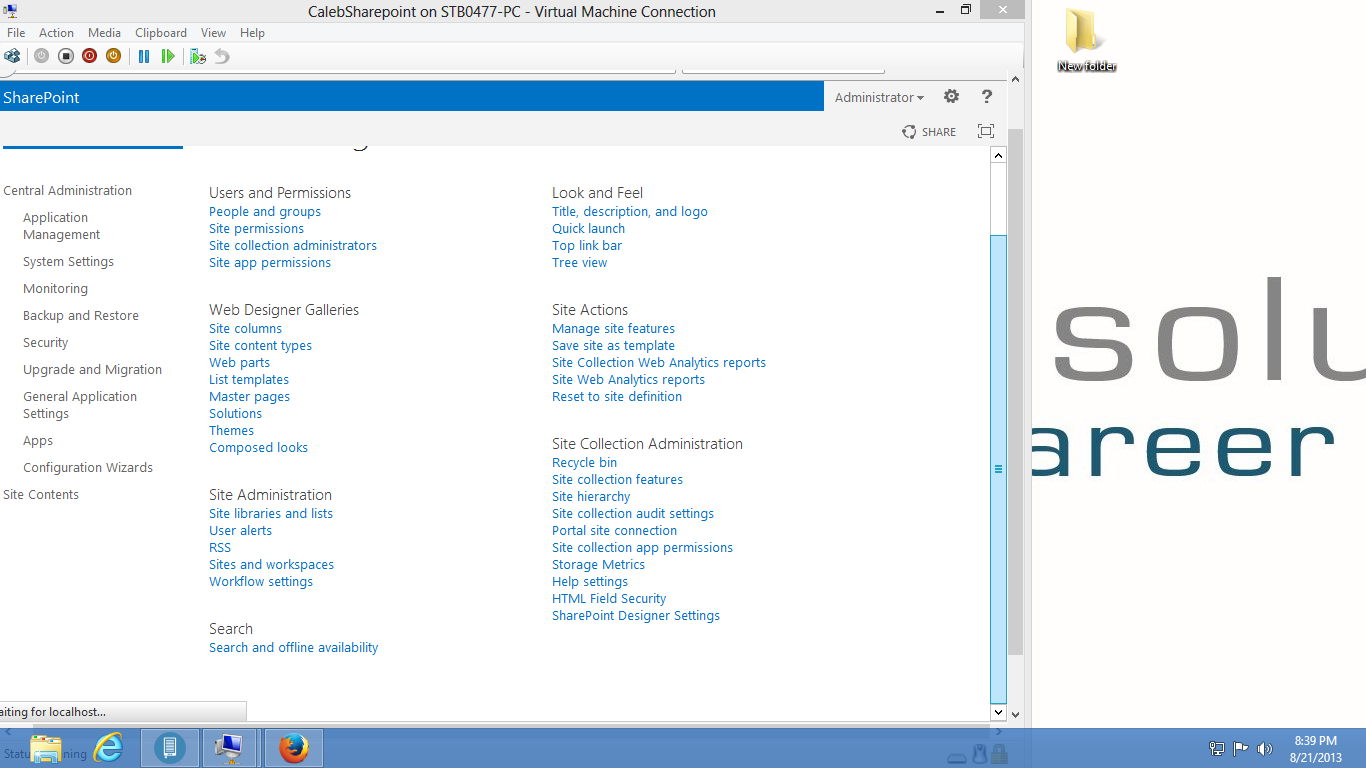The height and width of the screenshot is (768, 1366).
Task: Click the Ctrl+Alt+Delete toolbar icon
Action: [x=12, y=57]
